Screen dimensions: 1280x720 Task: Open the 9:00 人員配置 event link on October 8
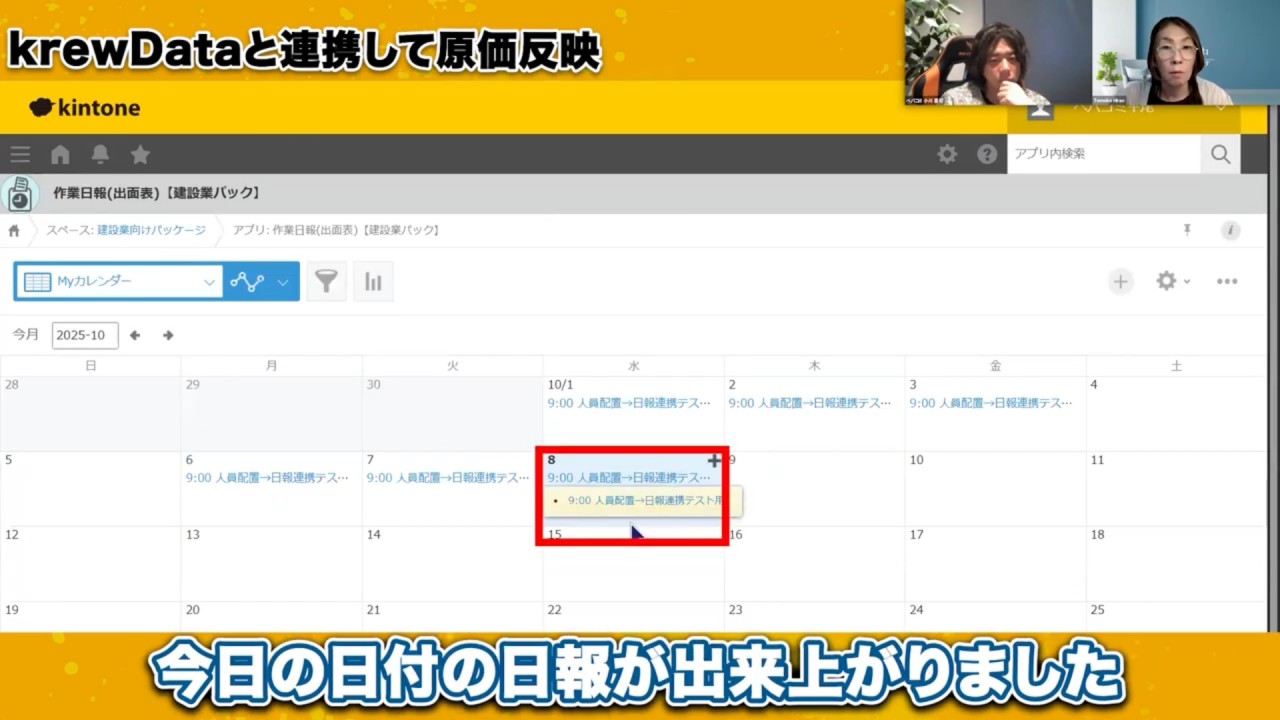pos(630,477)
